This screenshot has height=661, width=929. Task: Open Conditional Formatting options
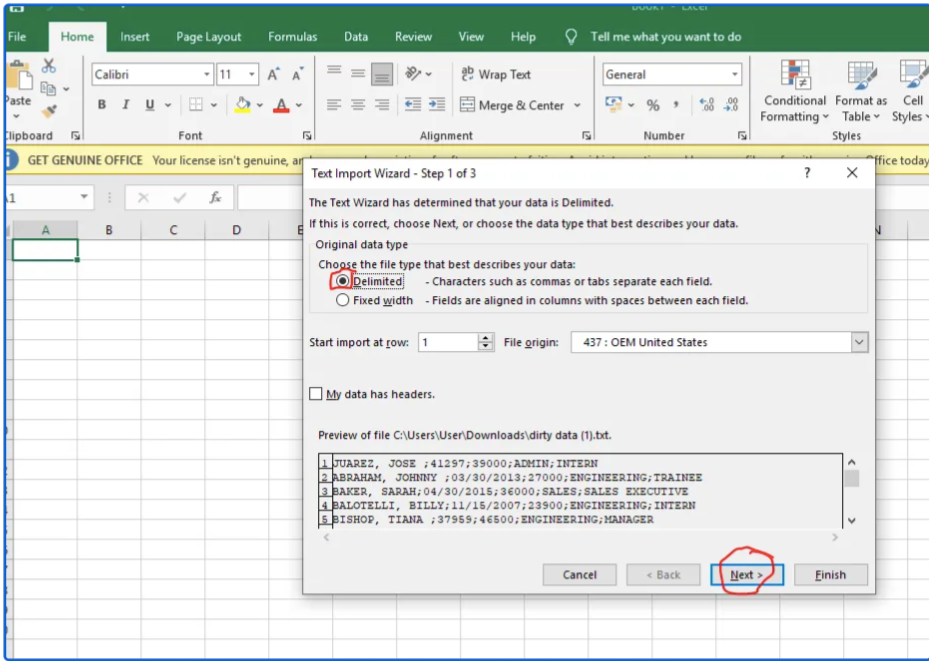pos(794,90)
